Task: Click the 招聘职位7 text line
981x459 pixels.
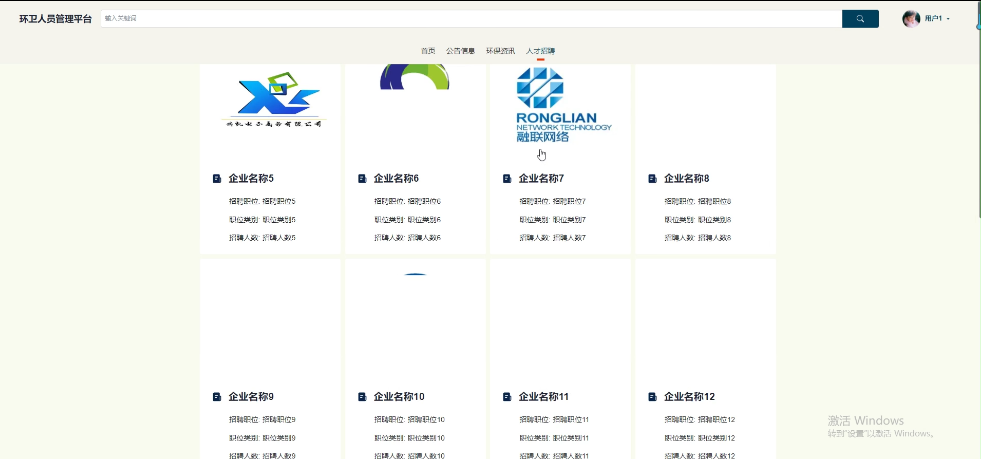Action: tap(552, 201)
